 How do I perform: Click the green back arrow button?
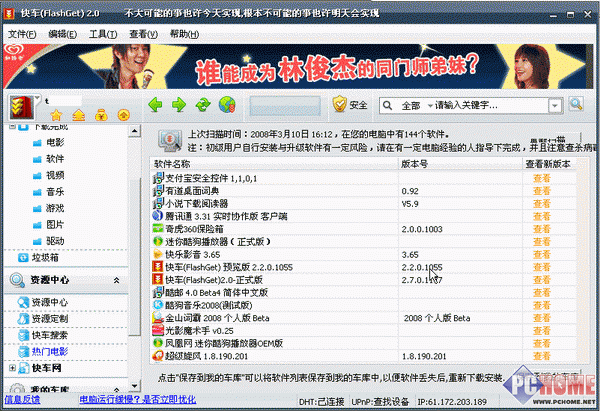[155, 104]
